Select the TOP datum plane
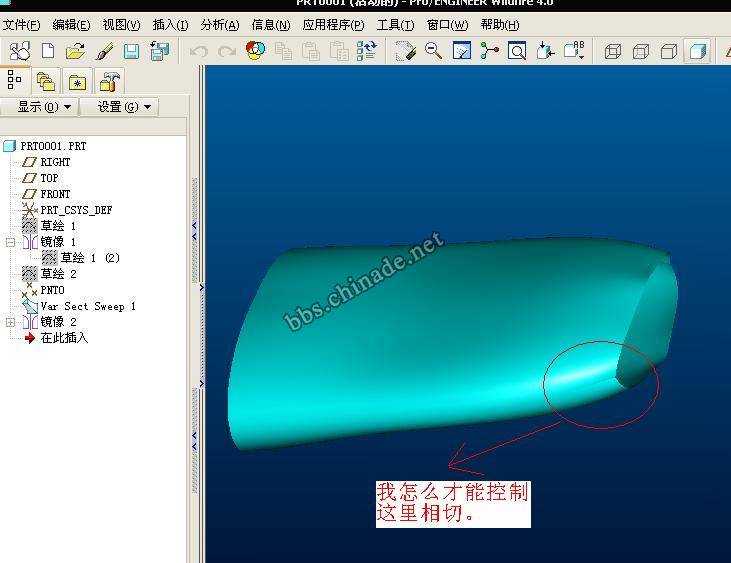Viewport: 731px width, 563px height. point(49,178)
